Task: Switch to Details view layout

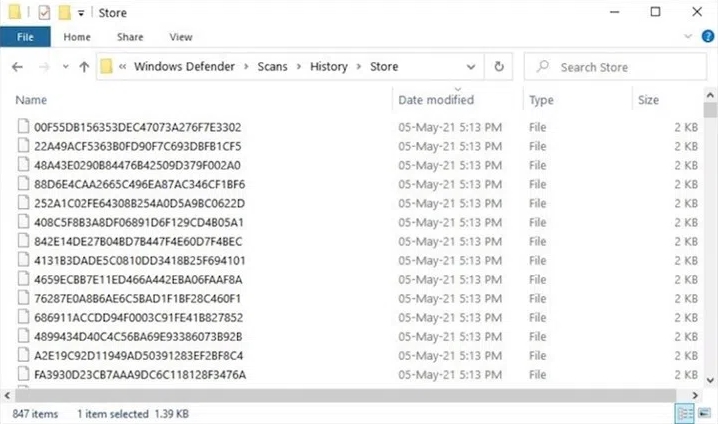Action: [685, 413]
